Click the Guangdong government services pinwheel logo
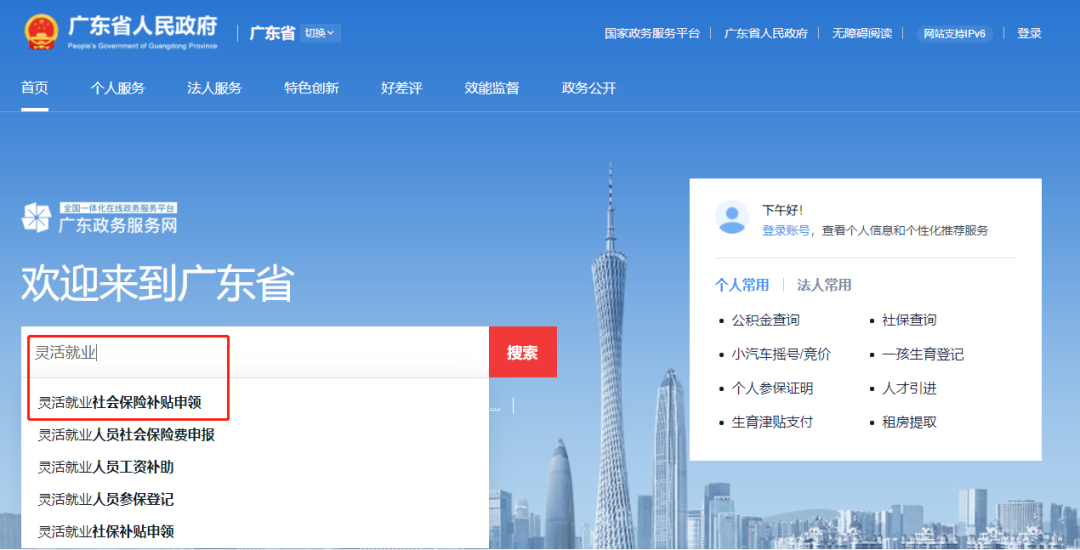1080x550 pixels. point(37,218)
